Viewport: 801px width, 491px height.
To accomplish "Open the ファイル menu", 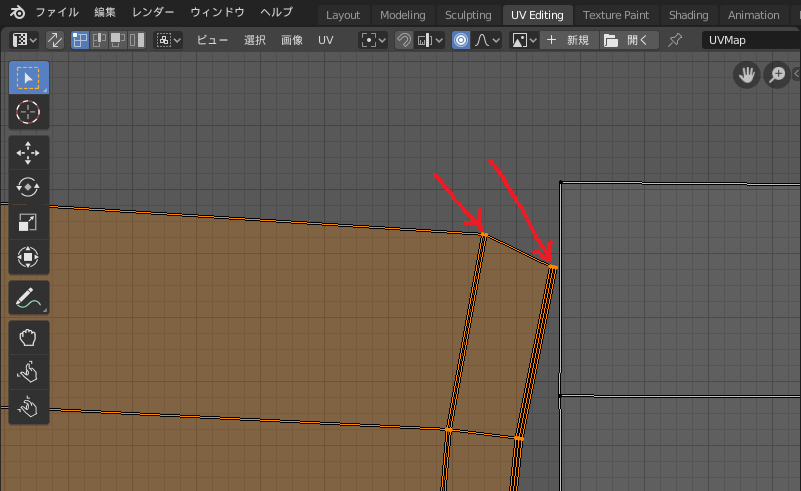I will [x=57, y=12].
